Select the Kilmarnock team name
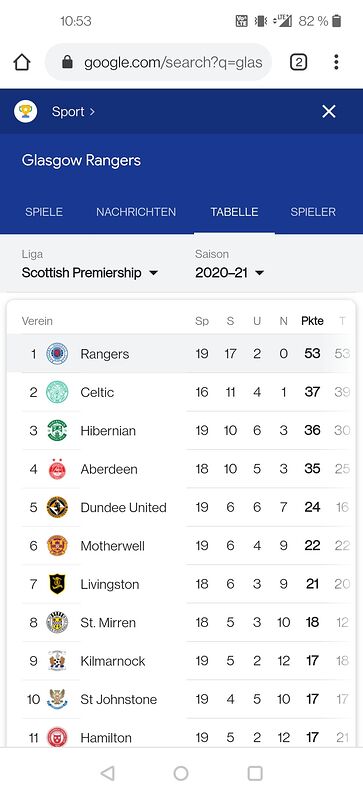363x800 pixels. (113, 661)
